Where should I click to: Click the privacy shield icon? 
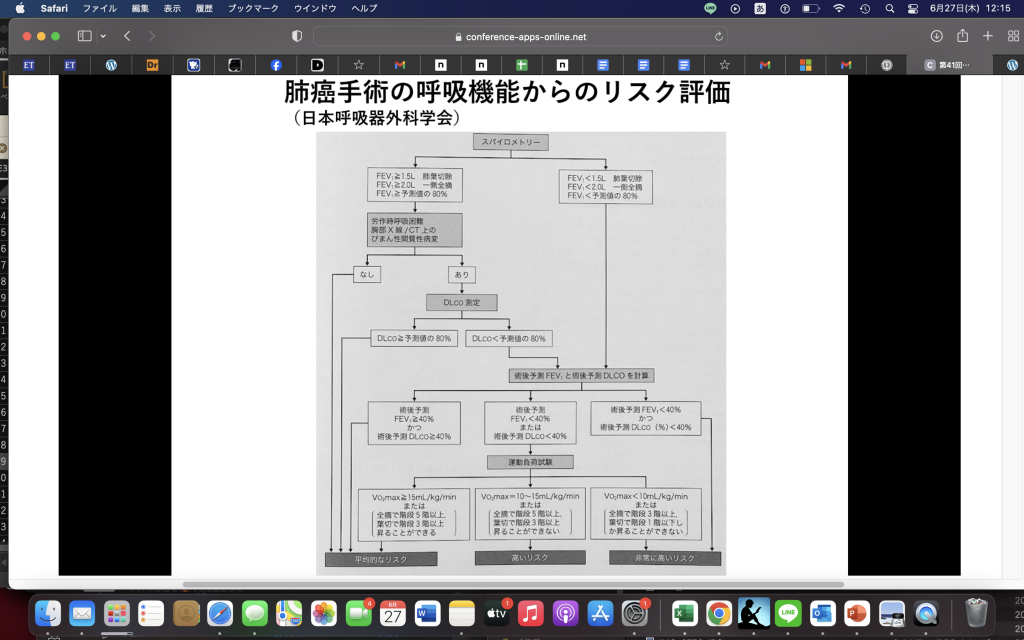click(297, 36)
